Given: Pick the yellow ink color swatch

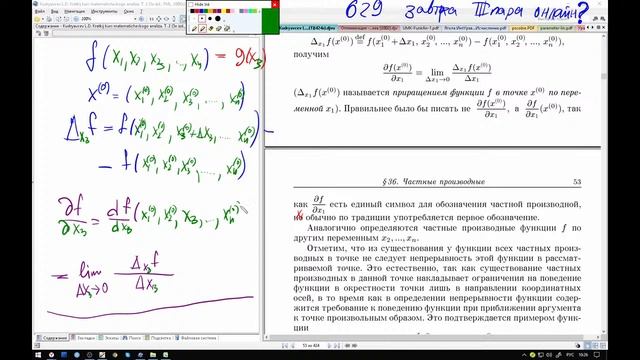Looking at the screenshot, I should coord(224,11).
